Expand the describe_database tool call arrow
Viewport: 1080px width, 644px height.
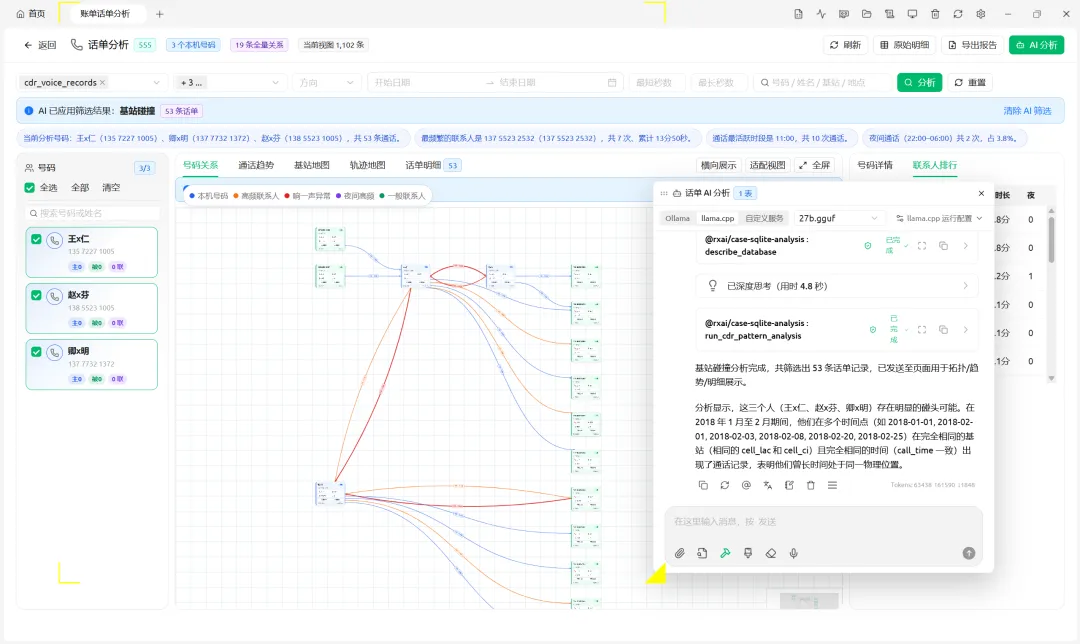point(966,246)
